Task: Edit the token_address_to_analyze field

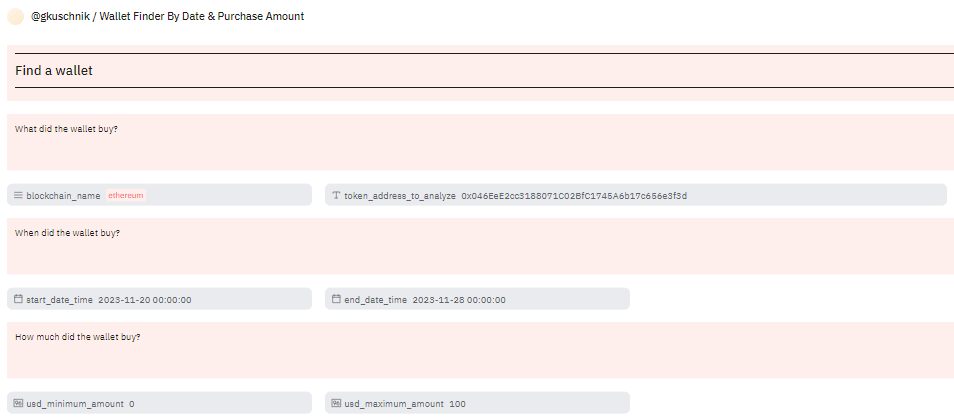Action: pyautogui.click(x=636, y=195)
